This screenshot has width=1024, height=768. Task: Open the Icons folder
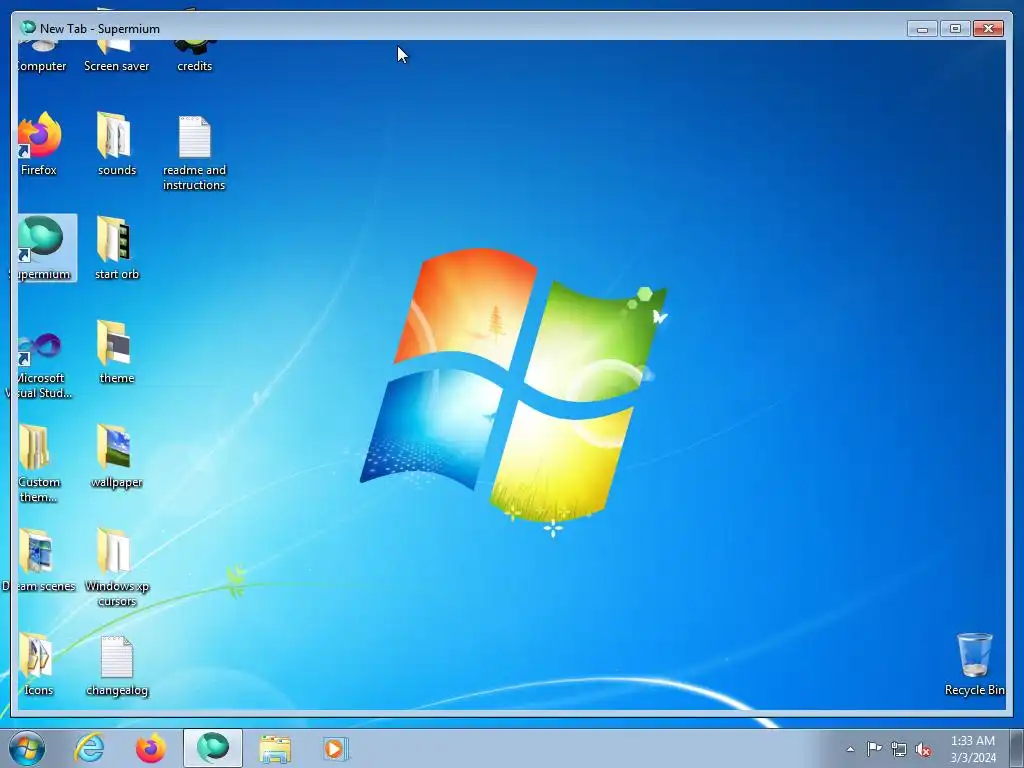pyautogui.click(x=38, y=664)
